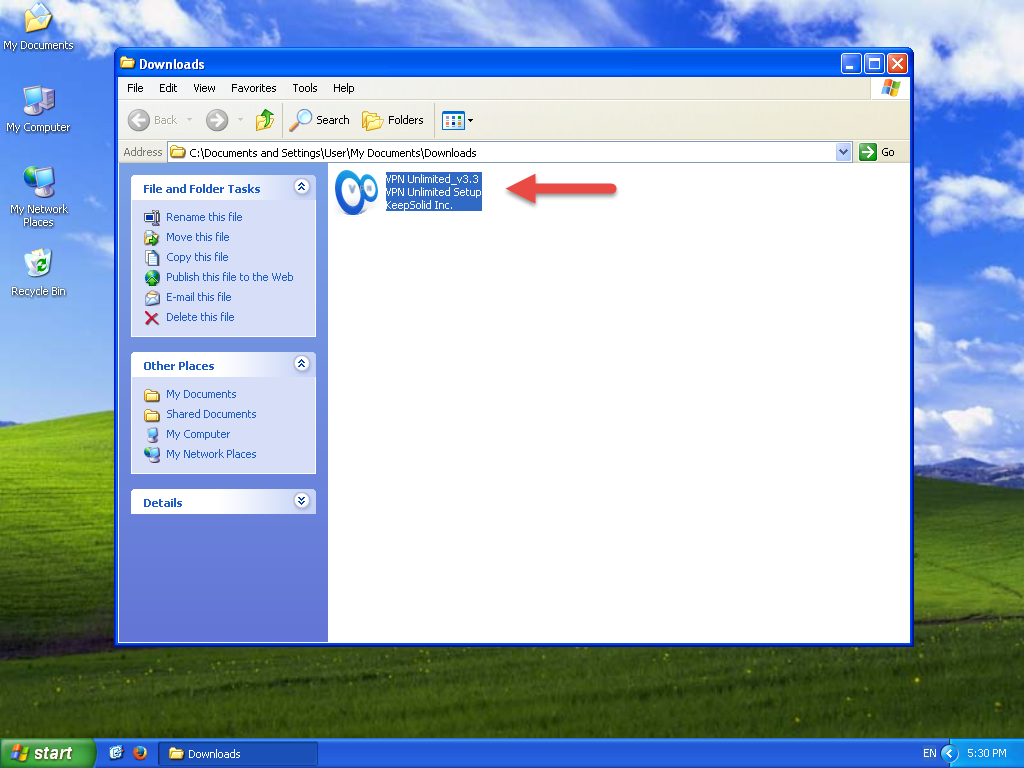
Task: Open the Search toolbar button
Action: (319, 120)
